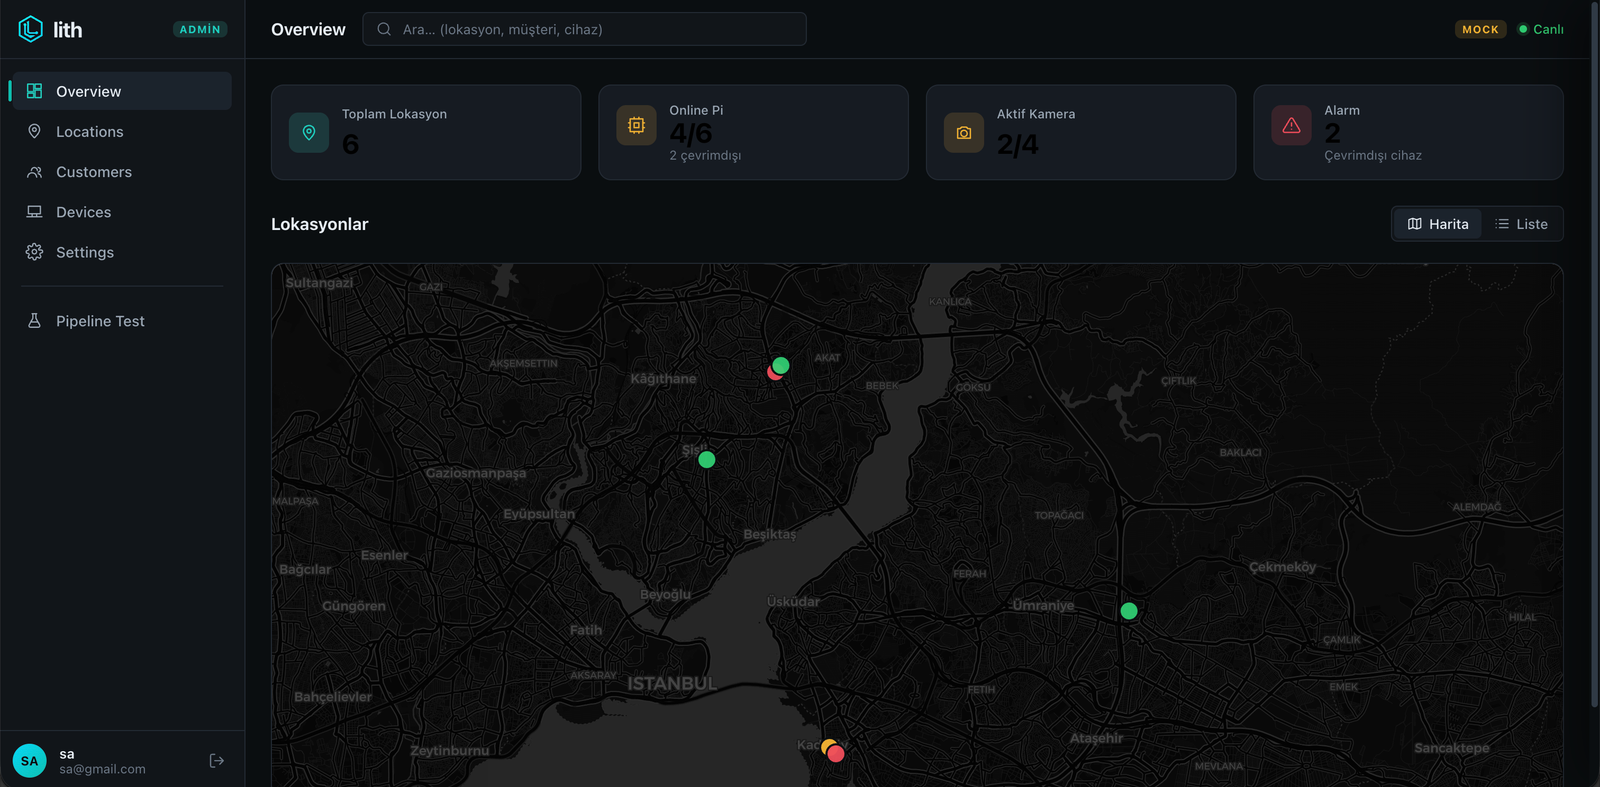Screen dimensions: 1600x787
Task: Click the Devices laptop icon
Action: [34, 212]
